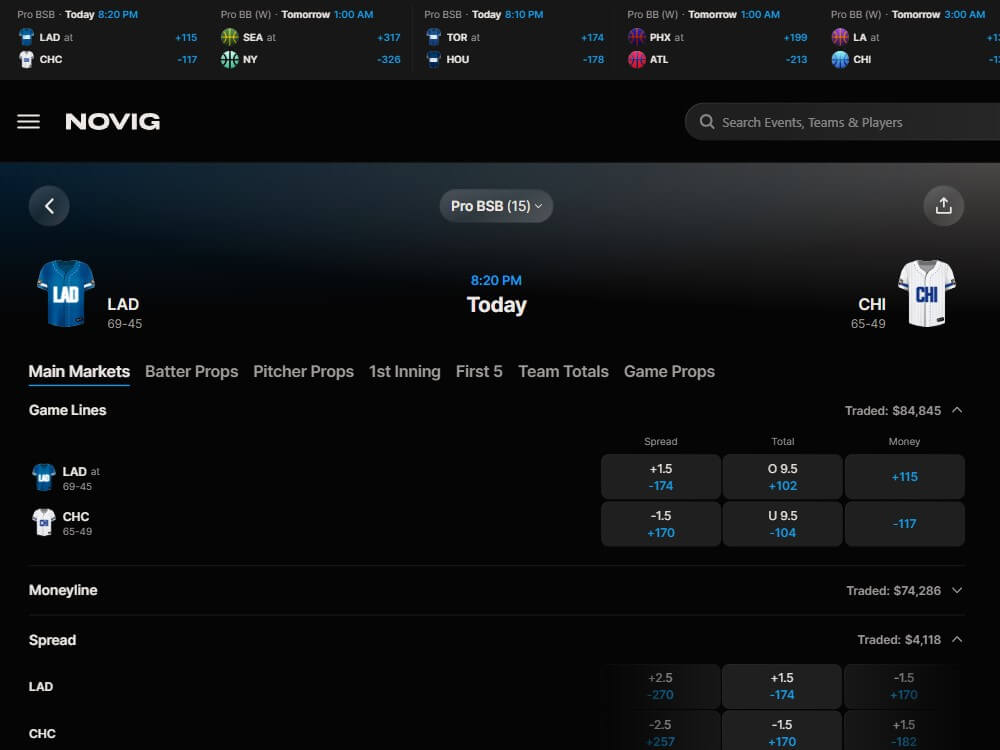This screenshot has height=750, width=1000.
Task: Click ATL basketball icon in ticker
Action: [x=636, y=59]
